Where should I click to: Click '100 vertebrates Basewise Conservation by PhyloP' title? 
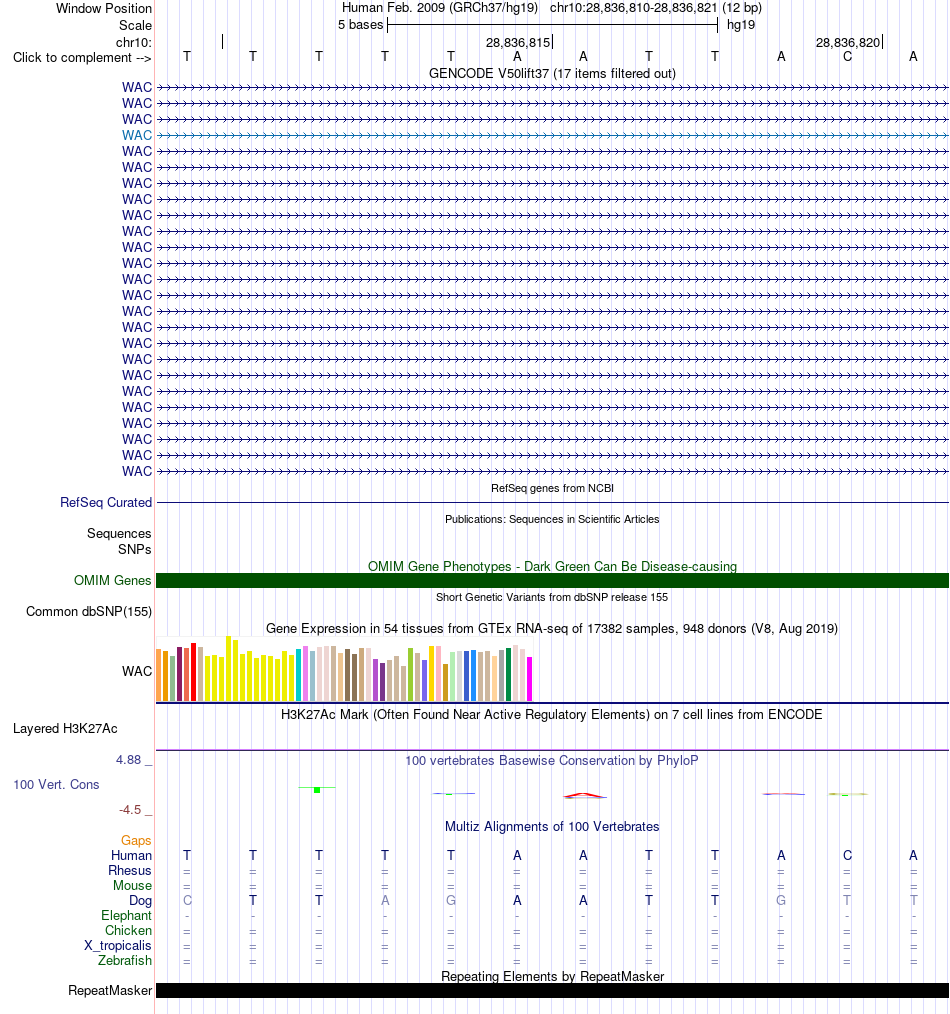point(552,760)
